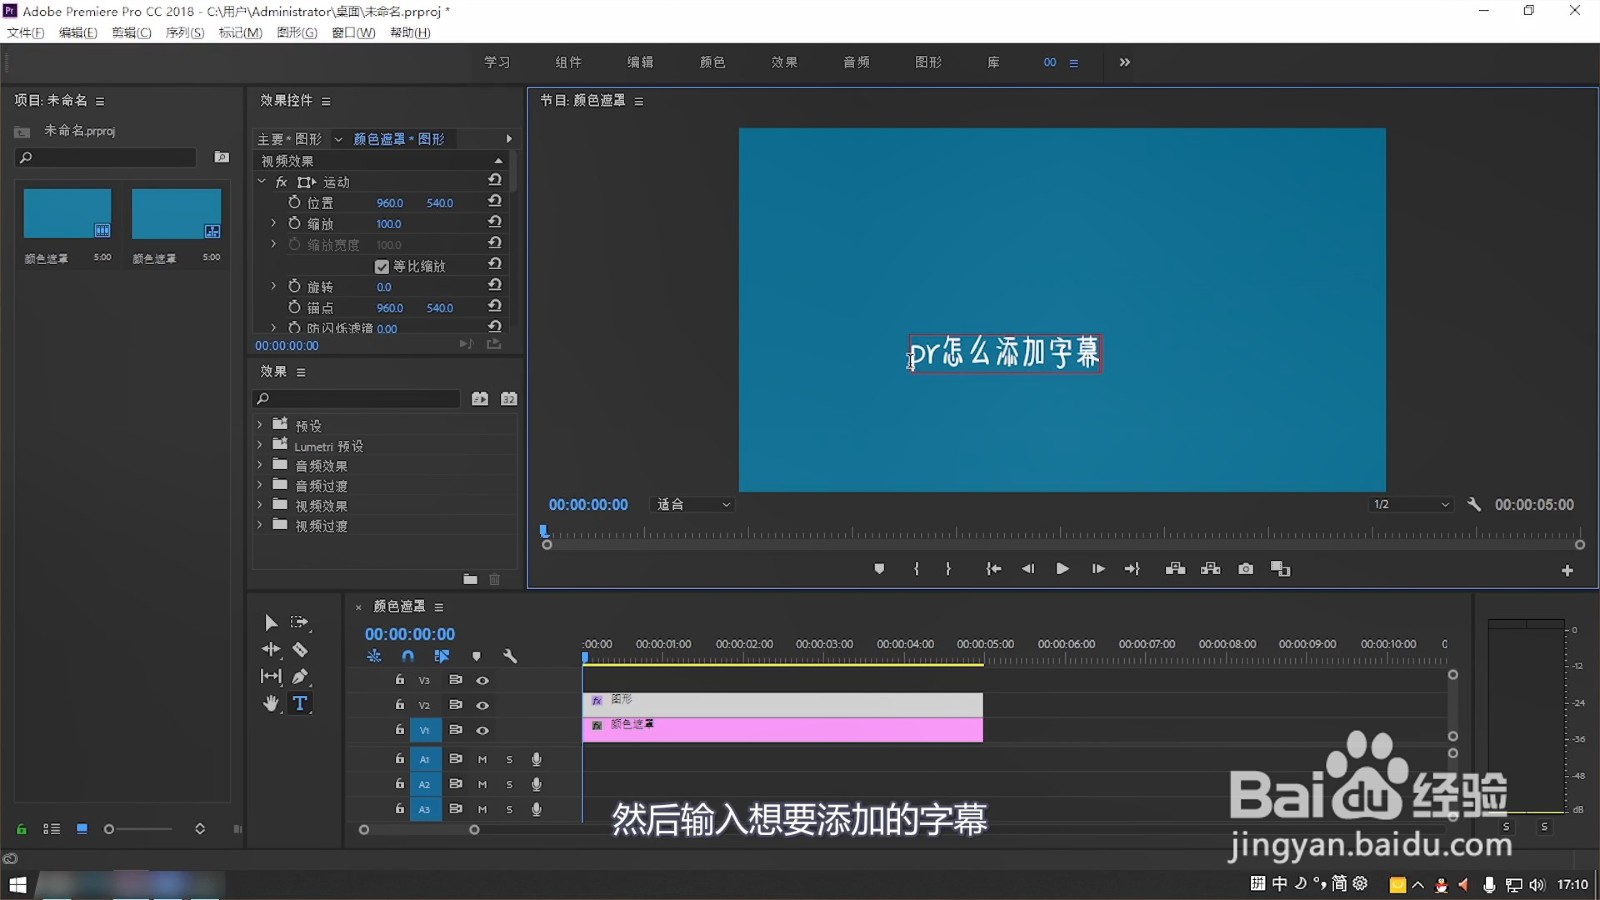The height and width of the screenshot is (900, 1600).
Task: Collapse the 运动 effect group
Action: [x=262, y=182]
